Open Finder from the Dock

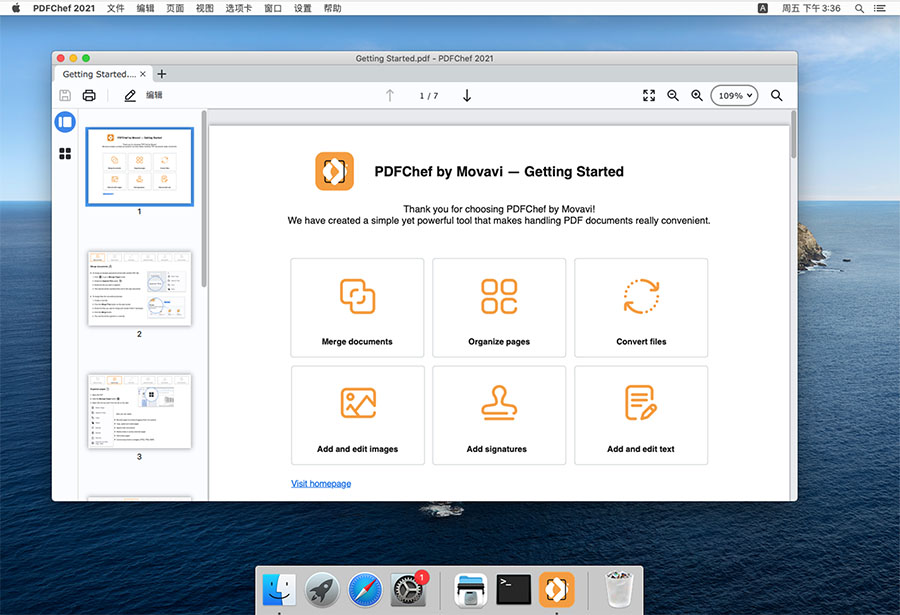(279, 590)
